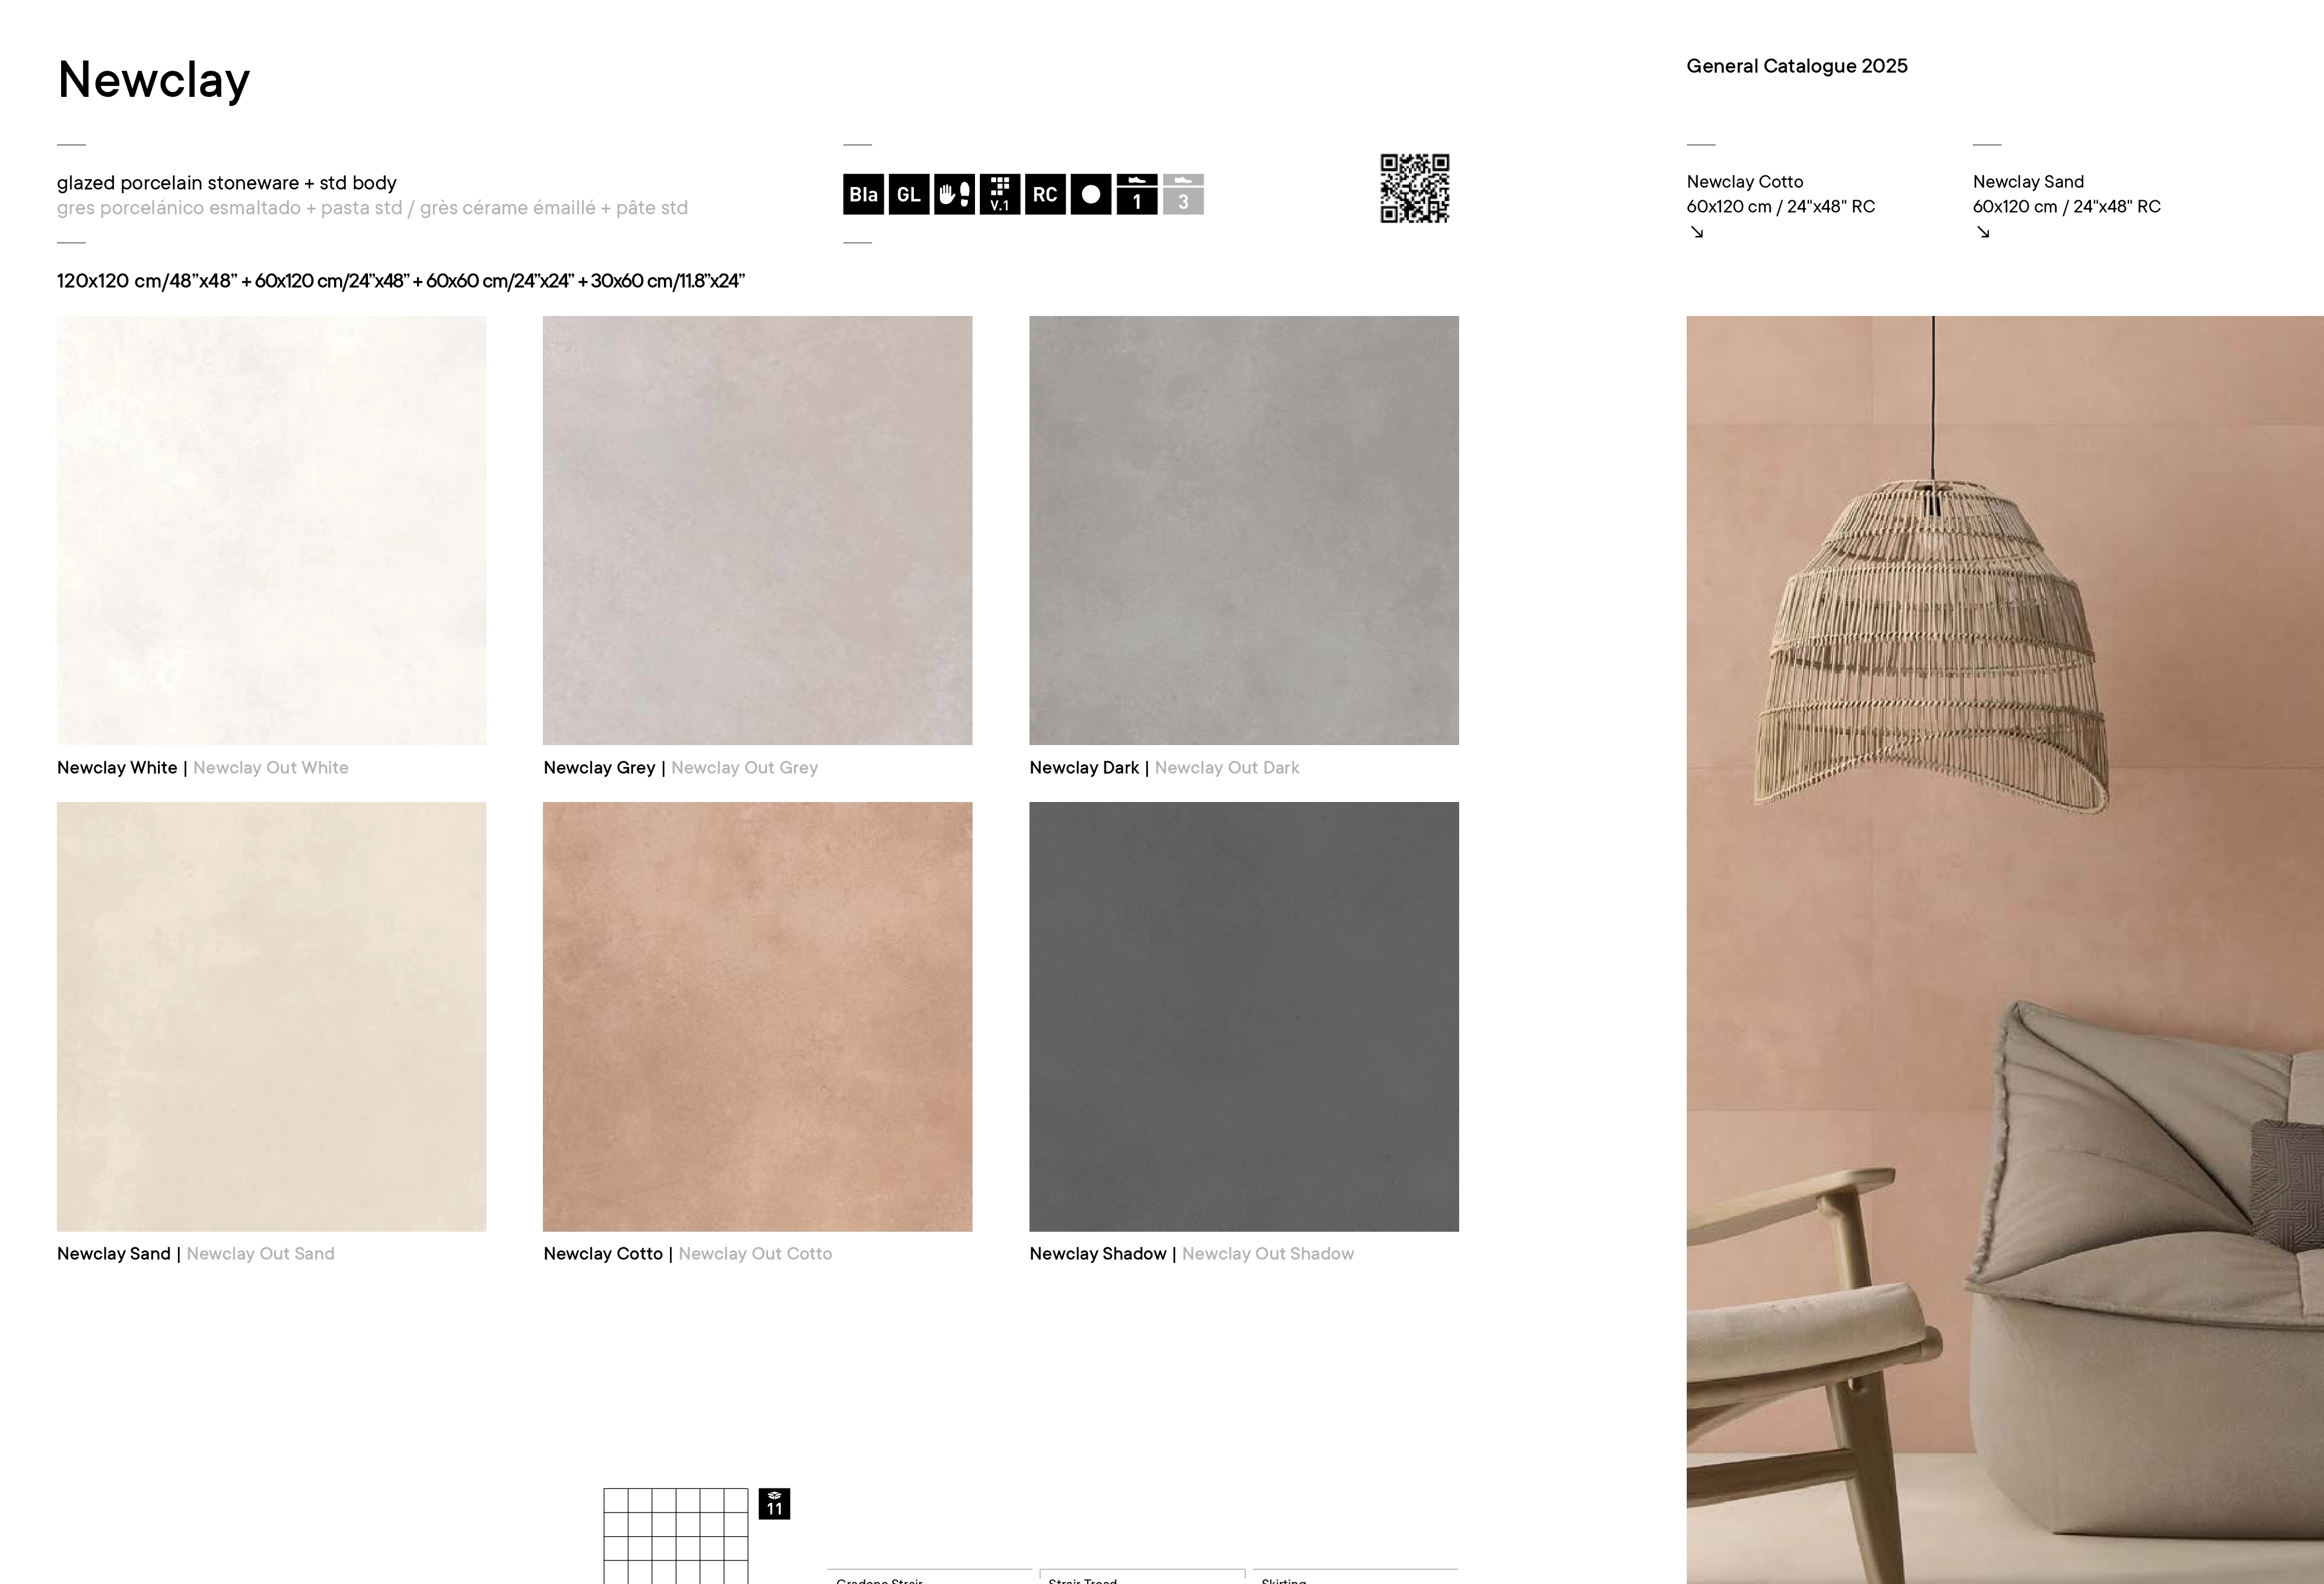Image resolution: width=2324 pixels, height=1584 pixels.
Task: Click the white circle icon
Action: (1091, 194)
